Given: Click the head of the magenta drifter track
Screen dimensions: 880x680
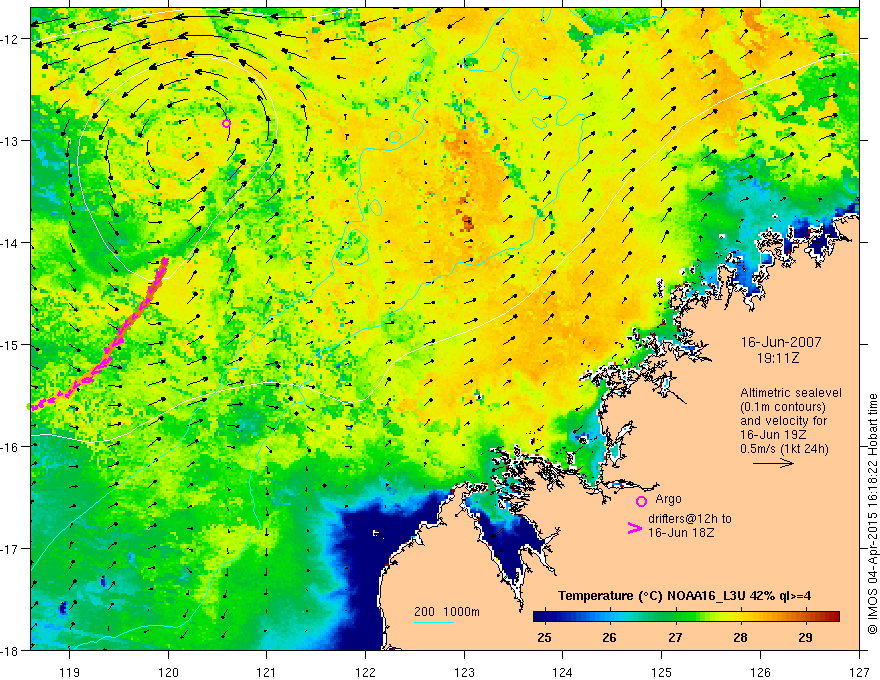Looking at the screenshot, I should pyautogui.click(x=165, y=261).
